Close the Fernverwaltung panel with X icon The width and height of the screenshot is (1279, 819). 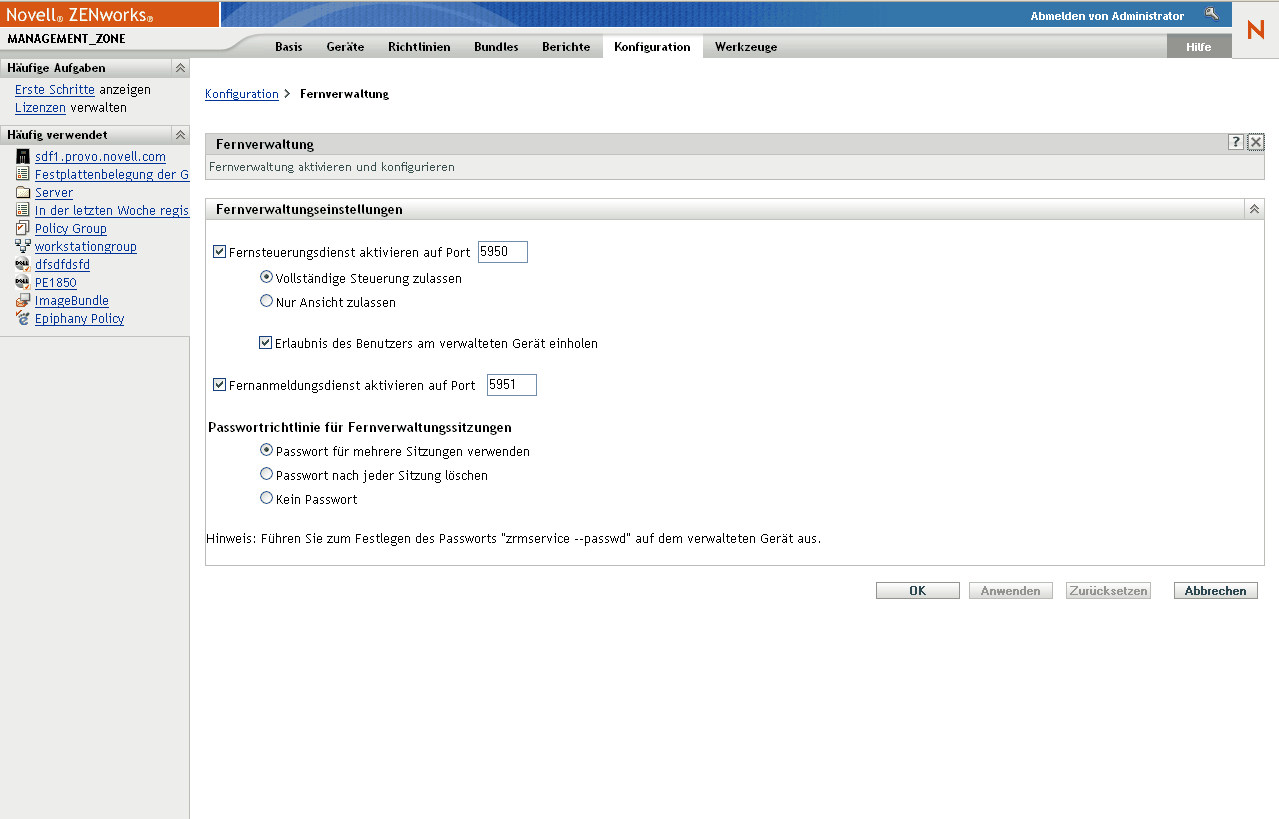click(x=1256, y=142)
